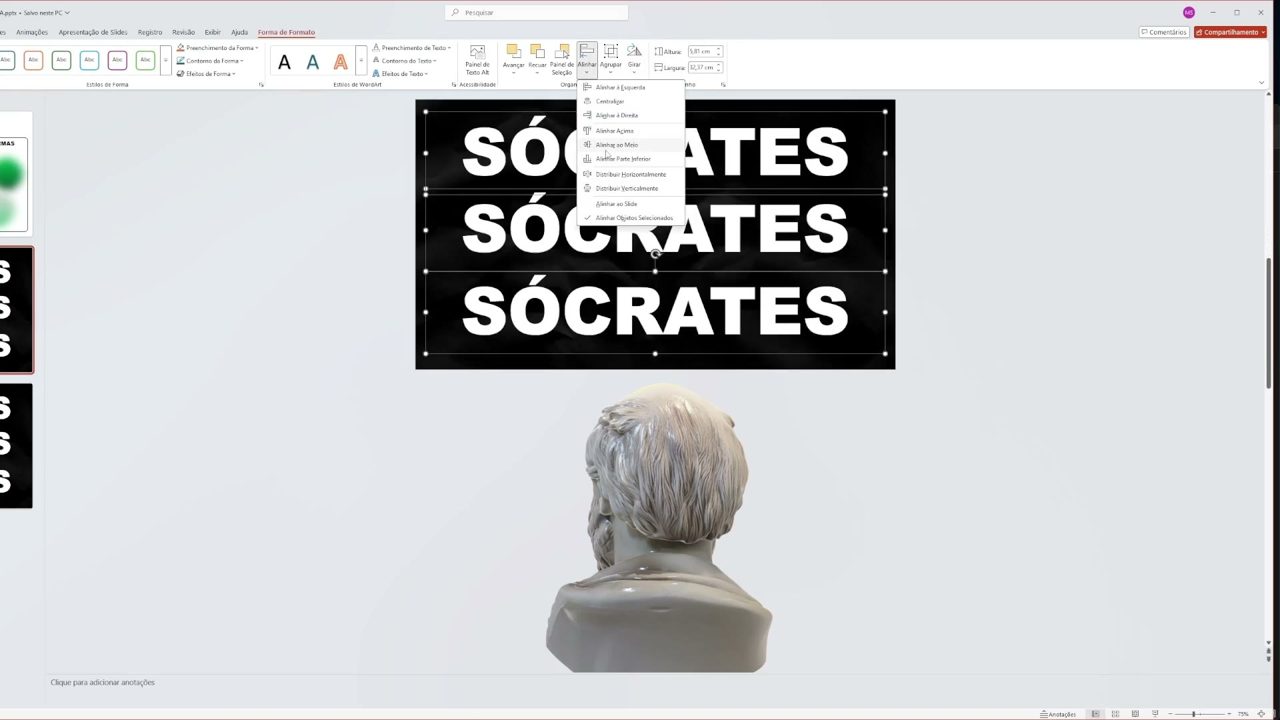Open the Exibir ribbon tab
The width and height of the screenshot is (1280, 720).
pyautogui.click(x=212, y=32)
